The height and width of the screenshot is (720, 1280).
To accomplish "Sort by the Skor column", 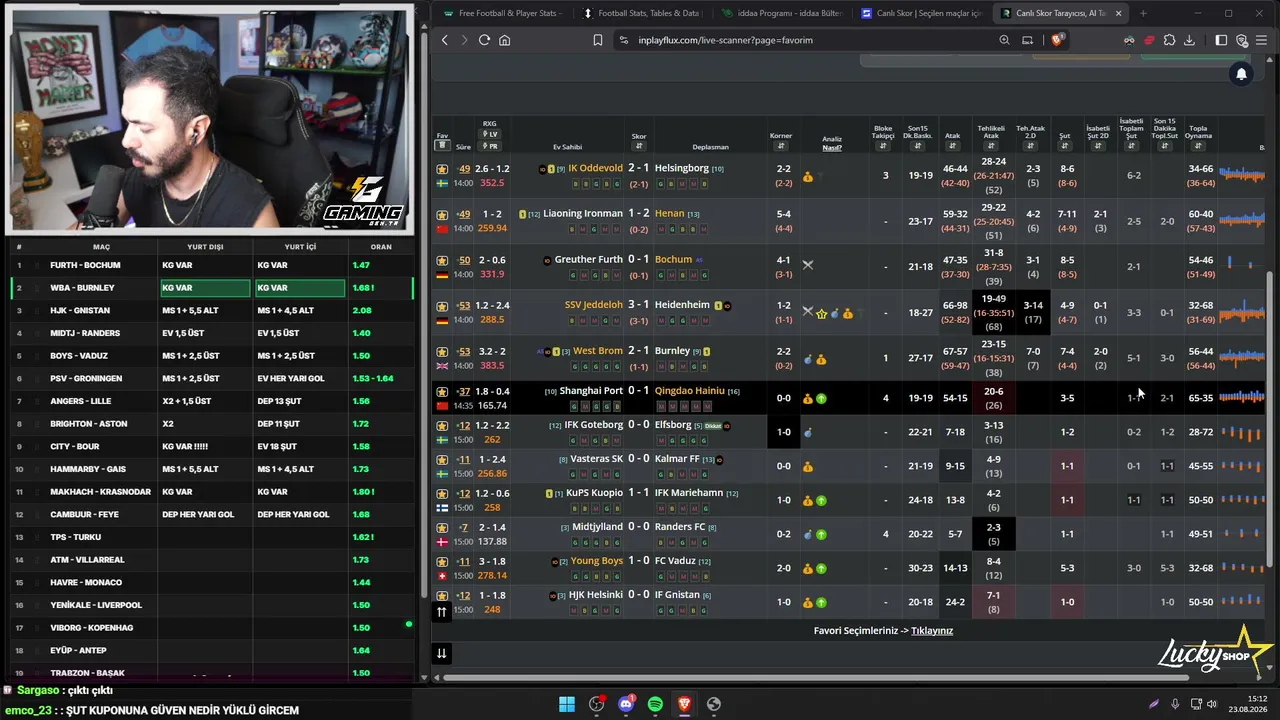I will pos(639,146).
